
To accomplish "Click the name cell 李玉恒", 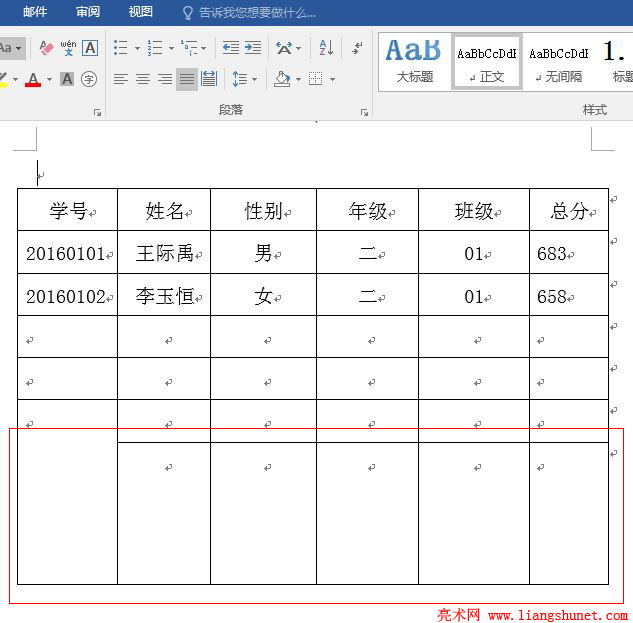I will [164, 296].
